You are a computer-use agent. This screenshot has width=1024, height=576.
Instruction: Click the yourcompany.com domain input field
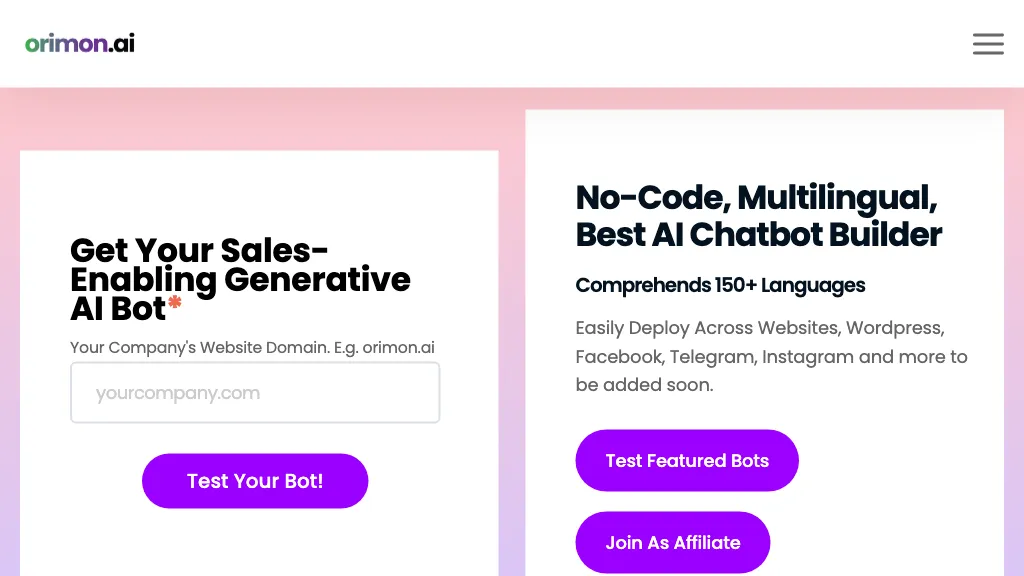pyautogui.click(x=255, y=392)
